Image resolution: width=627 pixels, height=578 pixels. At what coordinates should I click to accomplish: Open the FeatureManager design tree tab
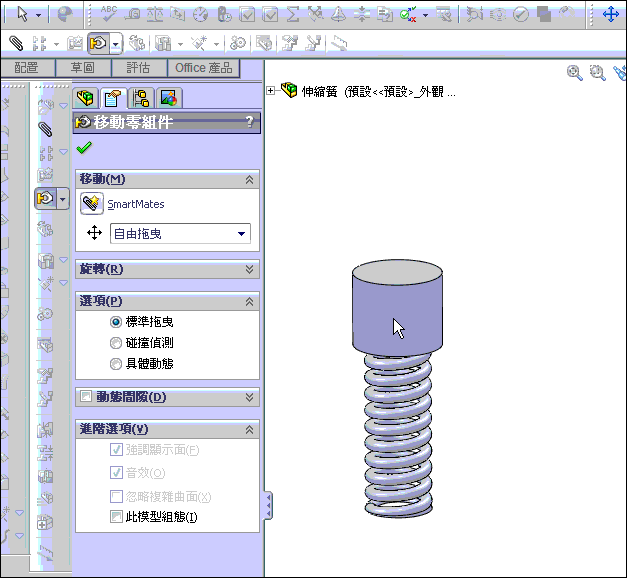pos(85,98)
